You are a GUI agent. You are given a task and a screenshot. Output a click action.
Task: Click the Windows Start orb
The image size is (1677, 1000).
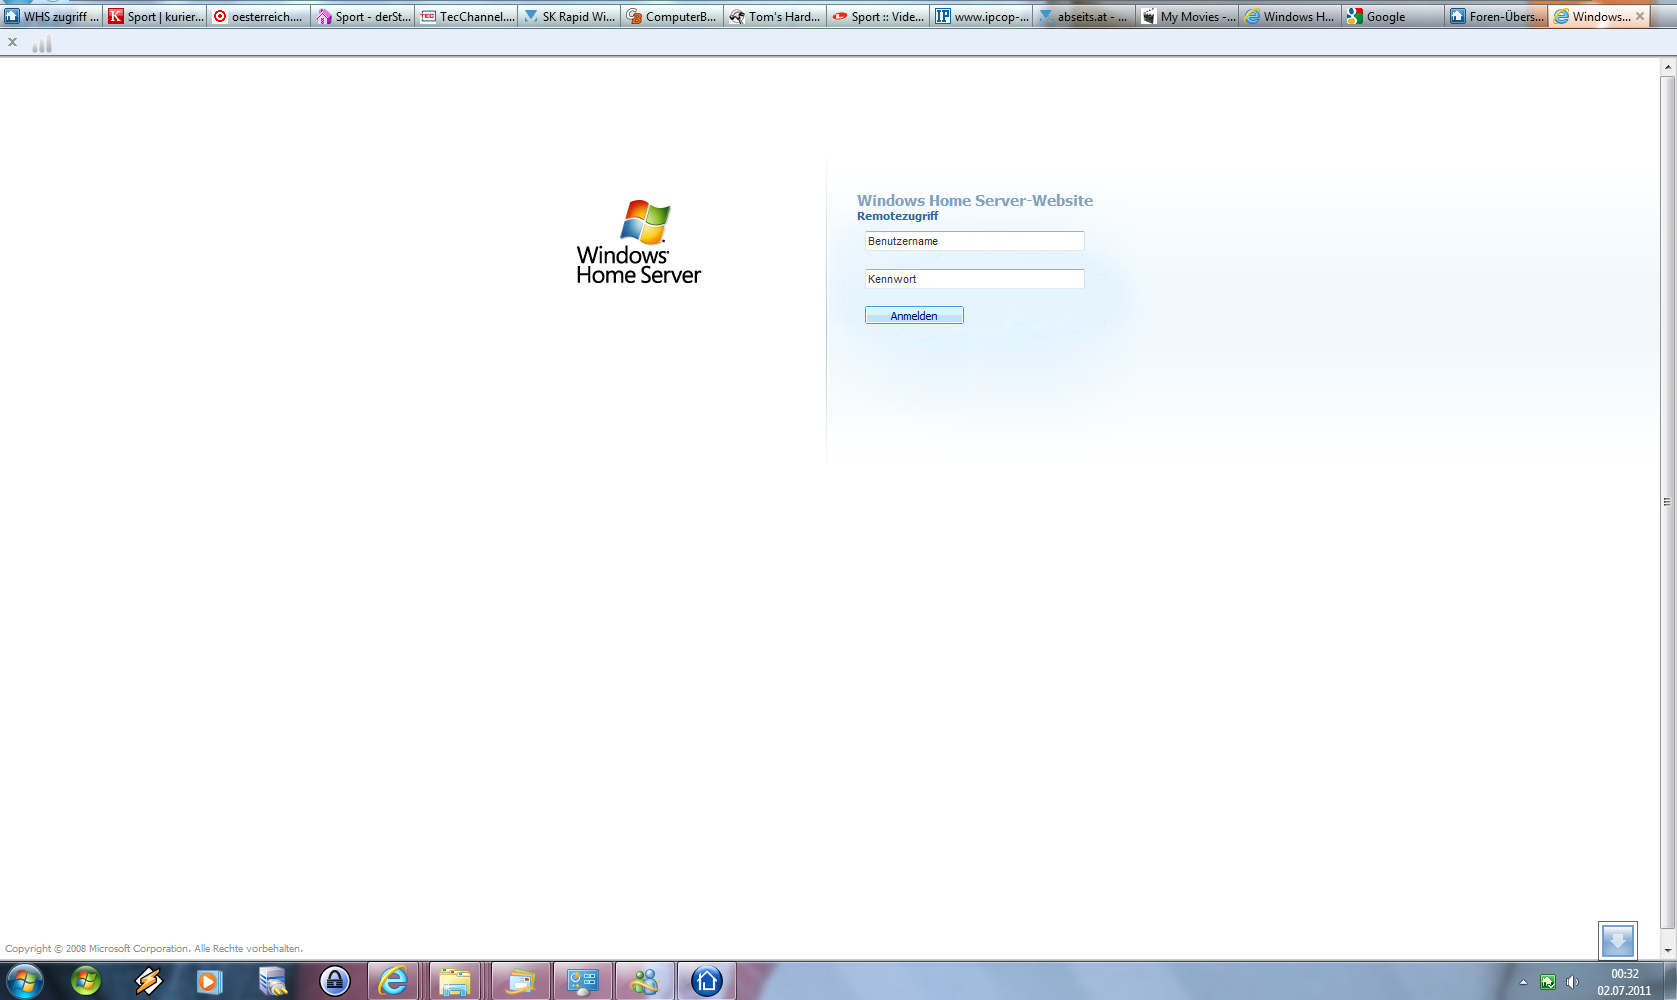(x=24, y=981)
